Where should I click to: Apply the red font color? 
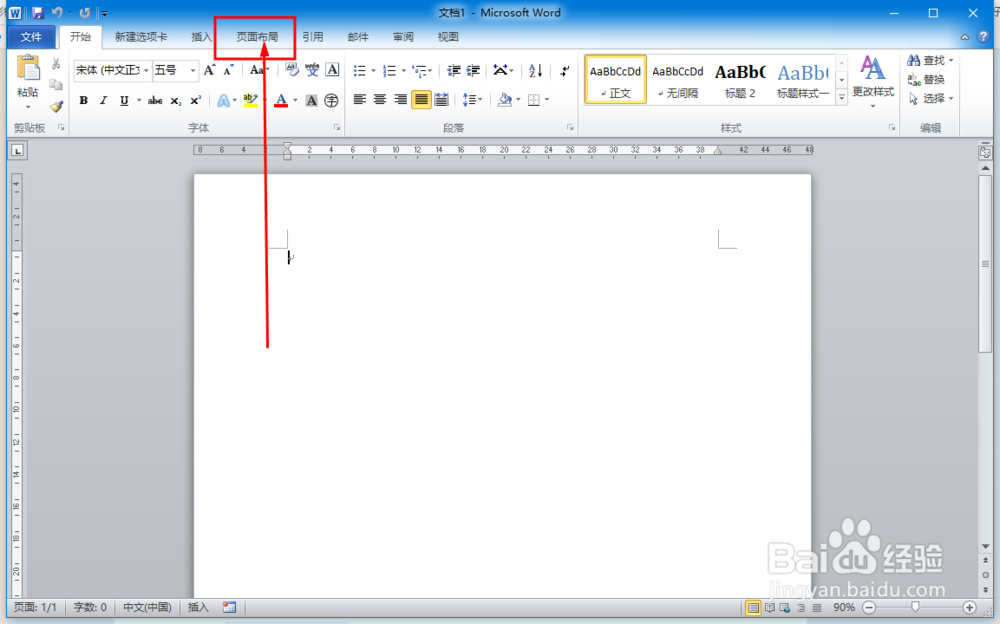pyautogui.click(x=281, y=100)
